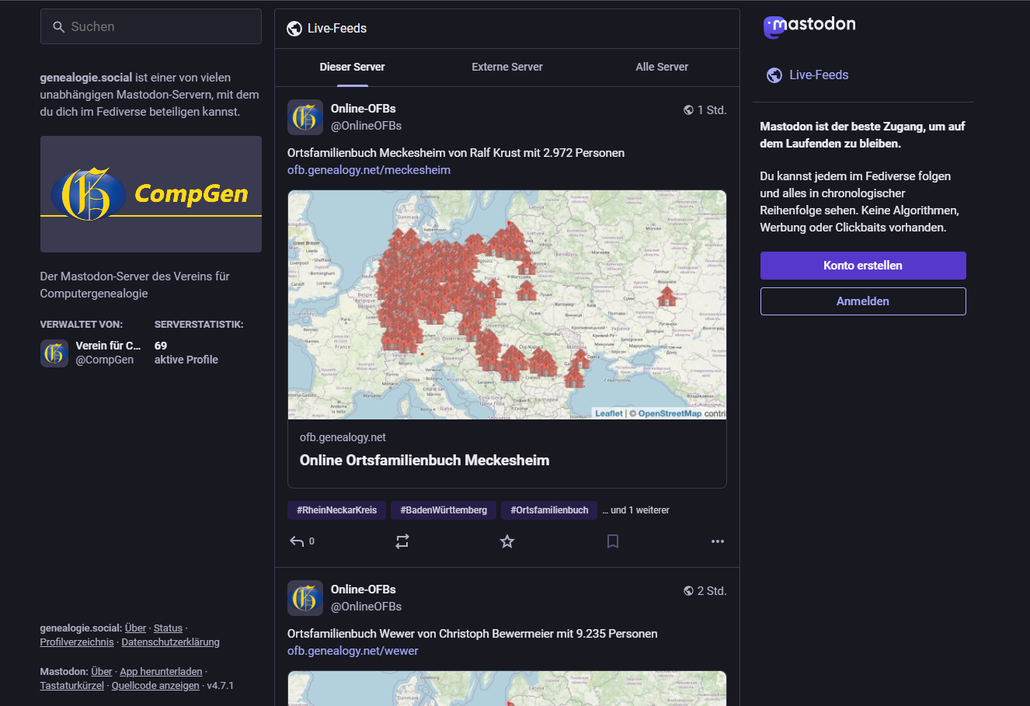
Task: Open Online-OFBs name on Wewer post
Action: pyautogui.click(x=363, y=590)
